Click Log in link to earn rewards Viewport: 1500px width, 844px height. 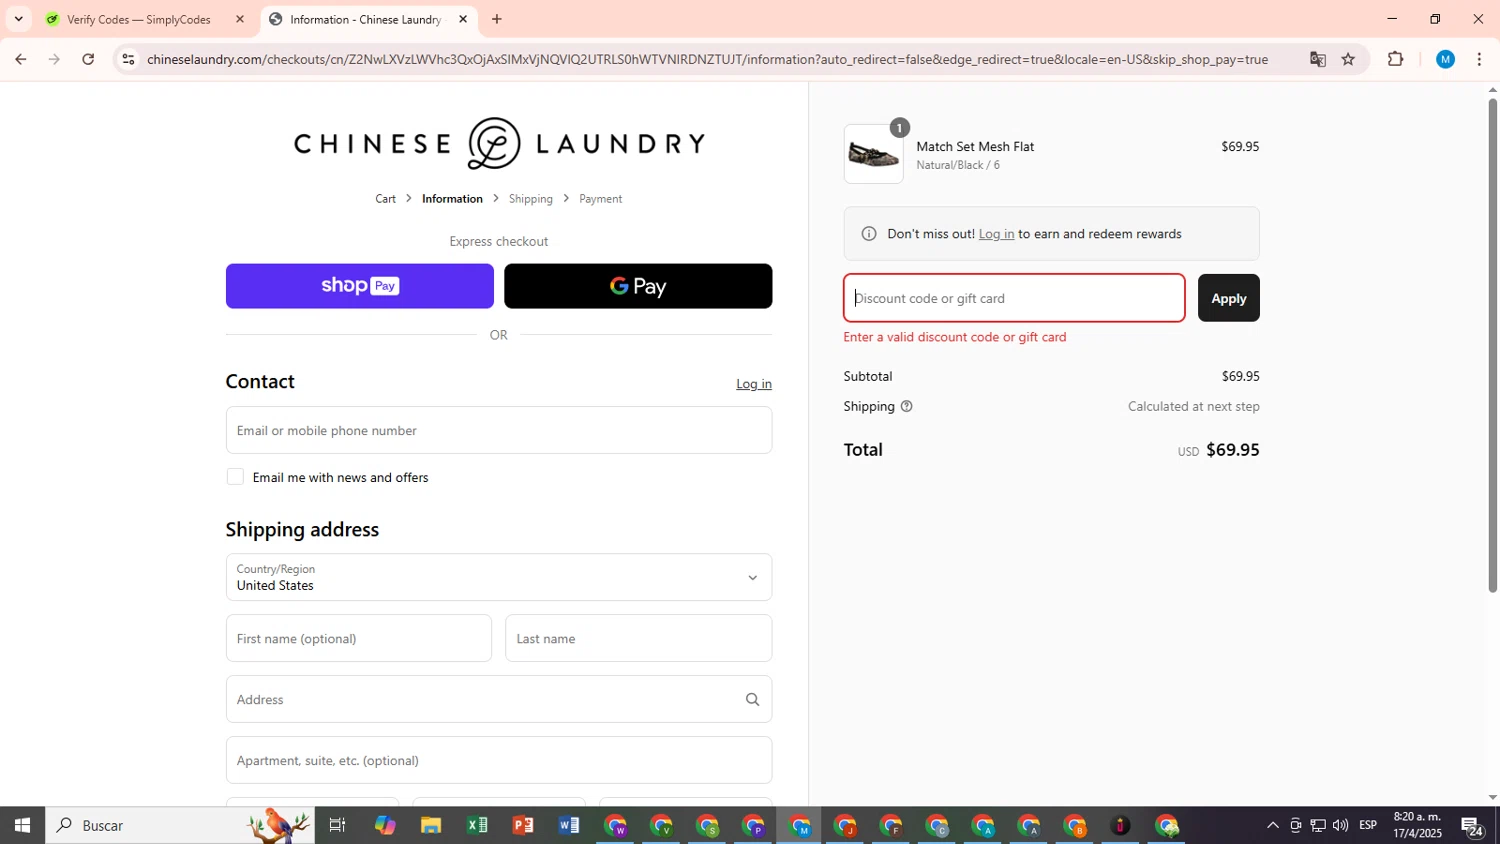click(996, 234)
